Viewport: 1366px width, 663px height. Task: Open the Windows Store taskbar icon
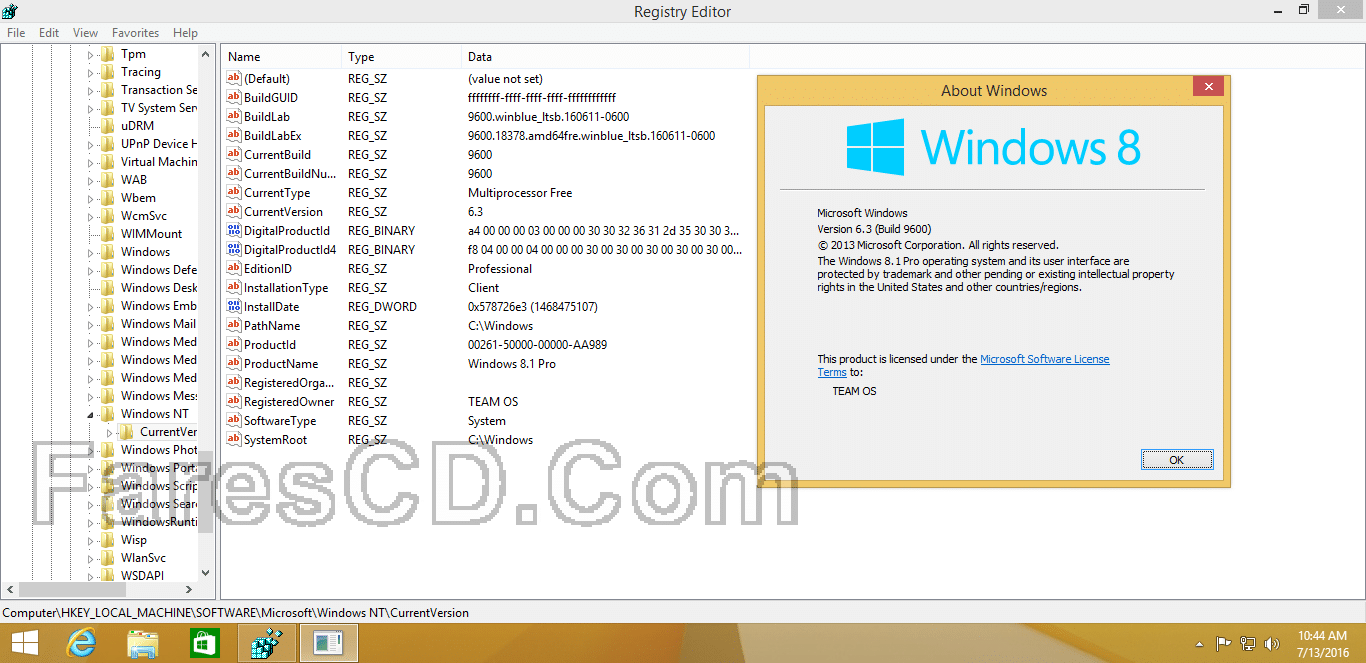point(205,643)
